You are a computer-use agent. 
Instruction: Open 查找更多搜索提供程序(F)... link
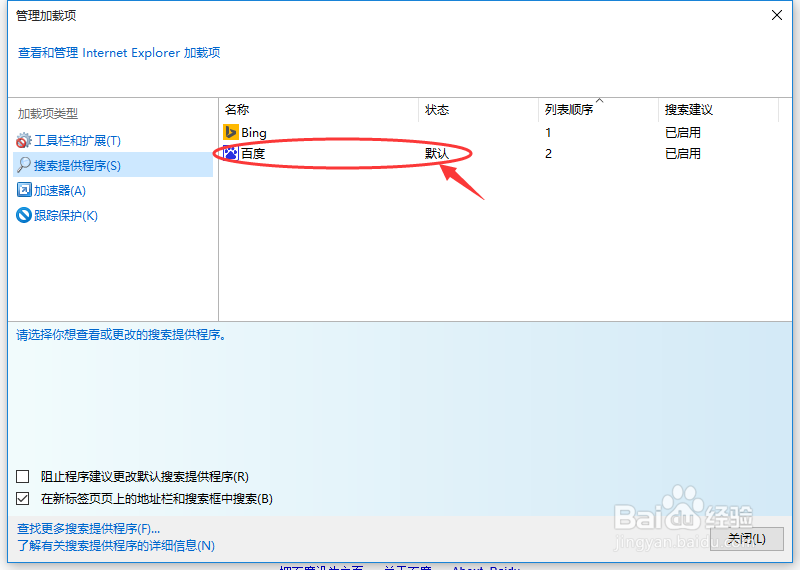coord(89,529)
